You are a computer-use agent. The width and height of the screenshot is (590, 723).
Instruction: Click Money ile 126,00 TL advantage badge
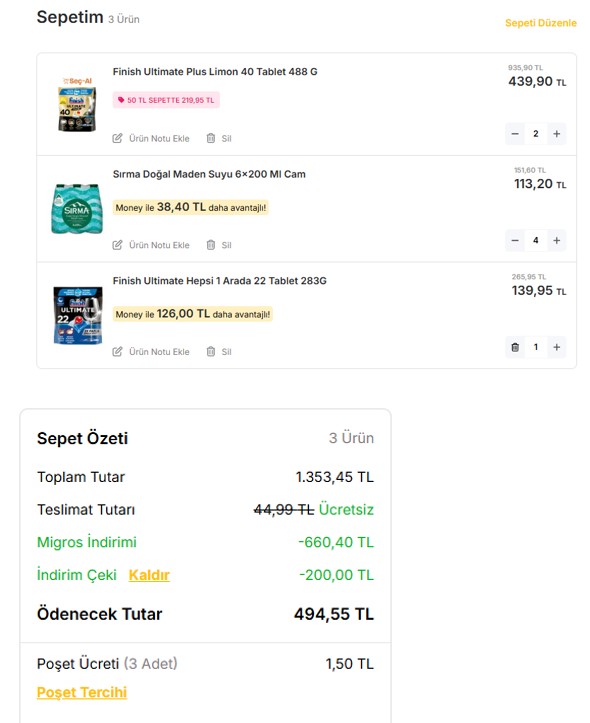193,314
